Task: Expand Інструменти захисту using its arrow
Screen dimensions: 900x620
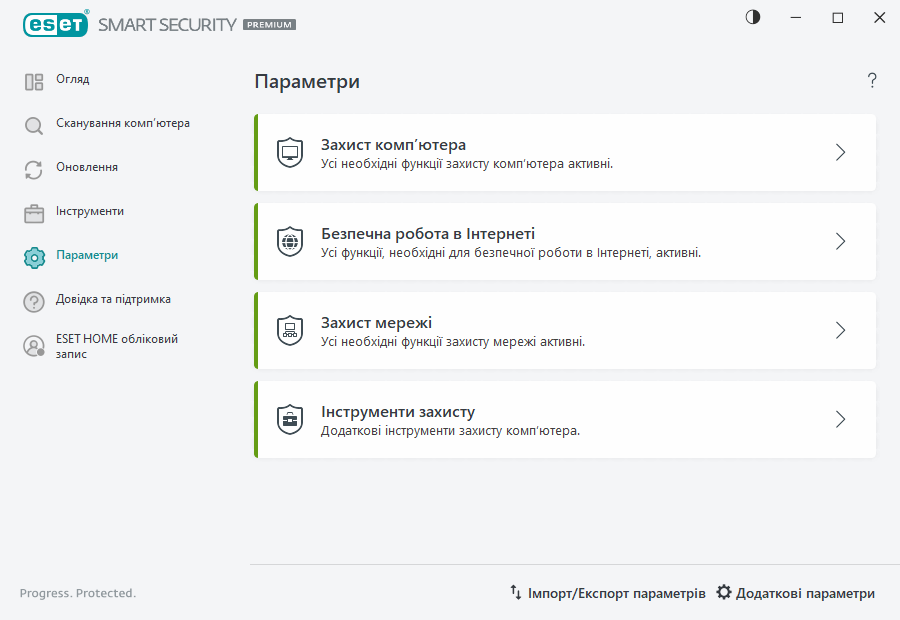Action: pos(840,419)
